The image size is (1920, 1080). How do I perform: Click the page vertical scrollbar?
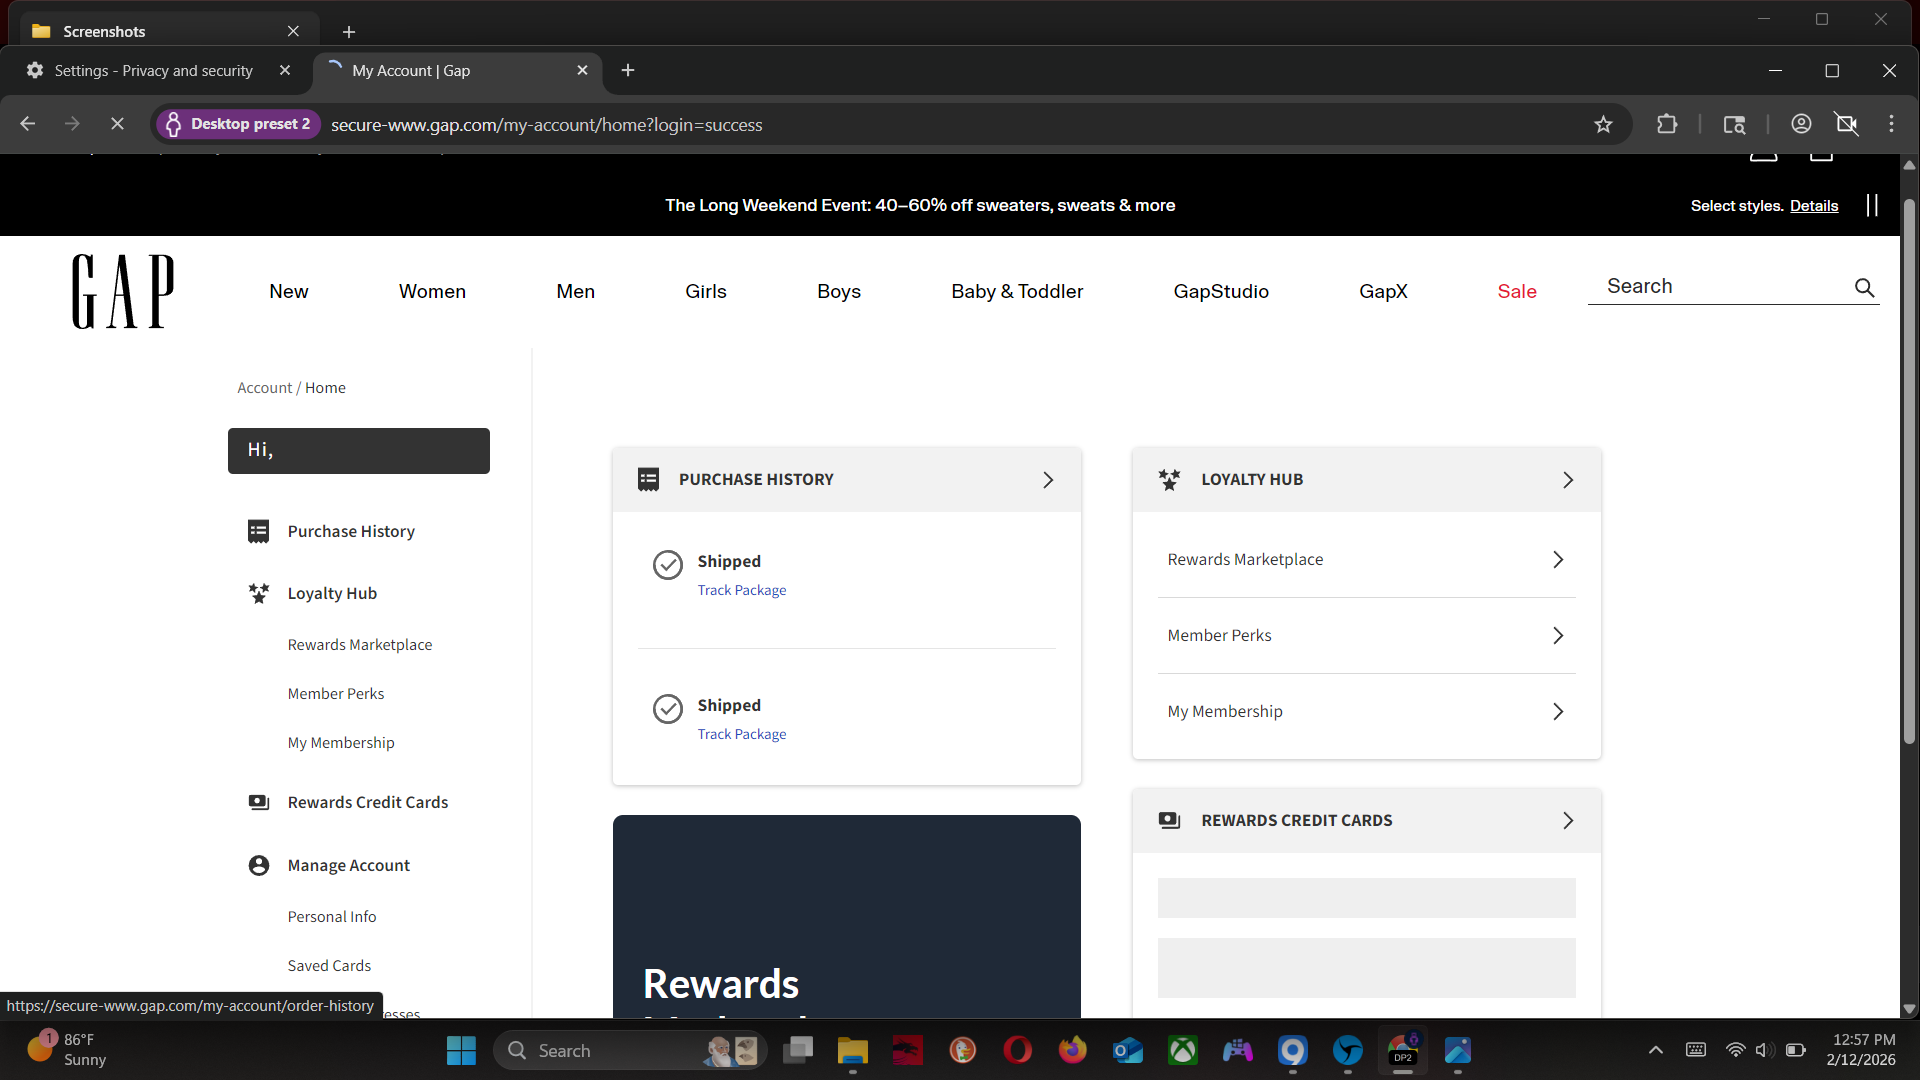tap(1908, 470)
